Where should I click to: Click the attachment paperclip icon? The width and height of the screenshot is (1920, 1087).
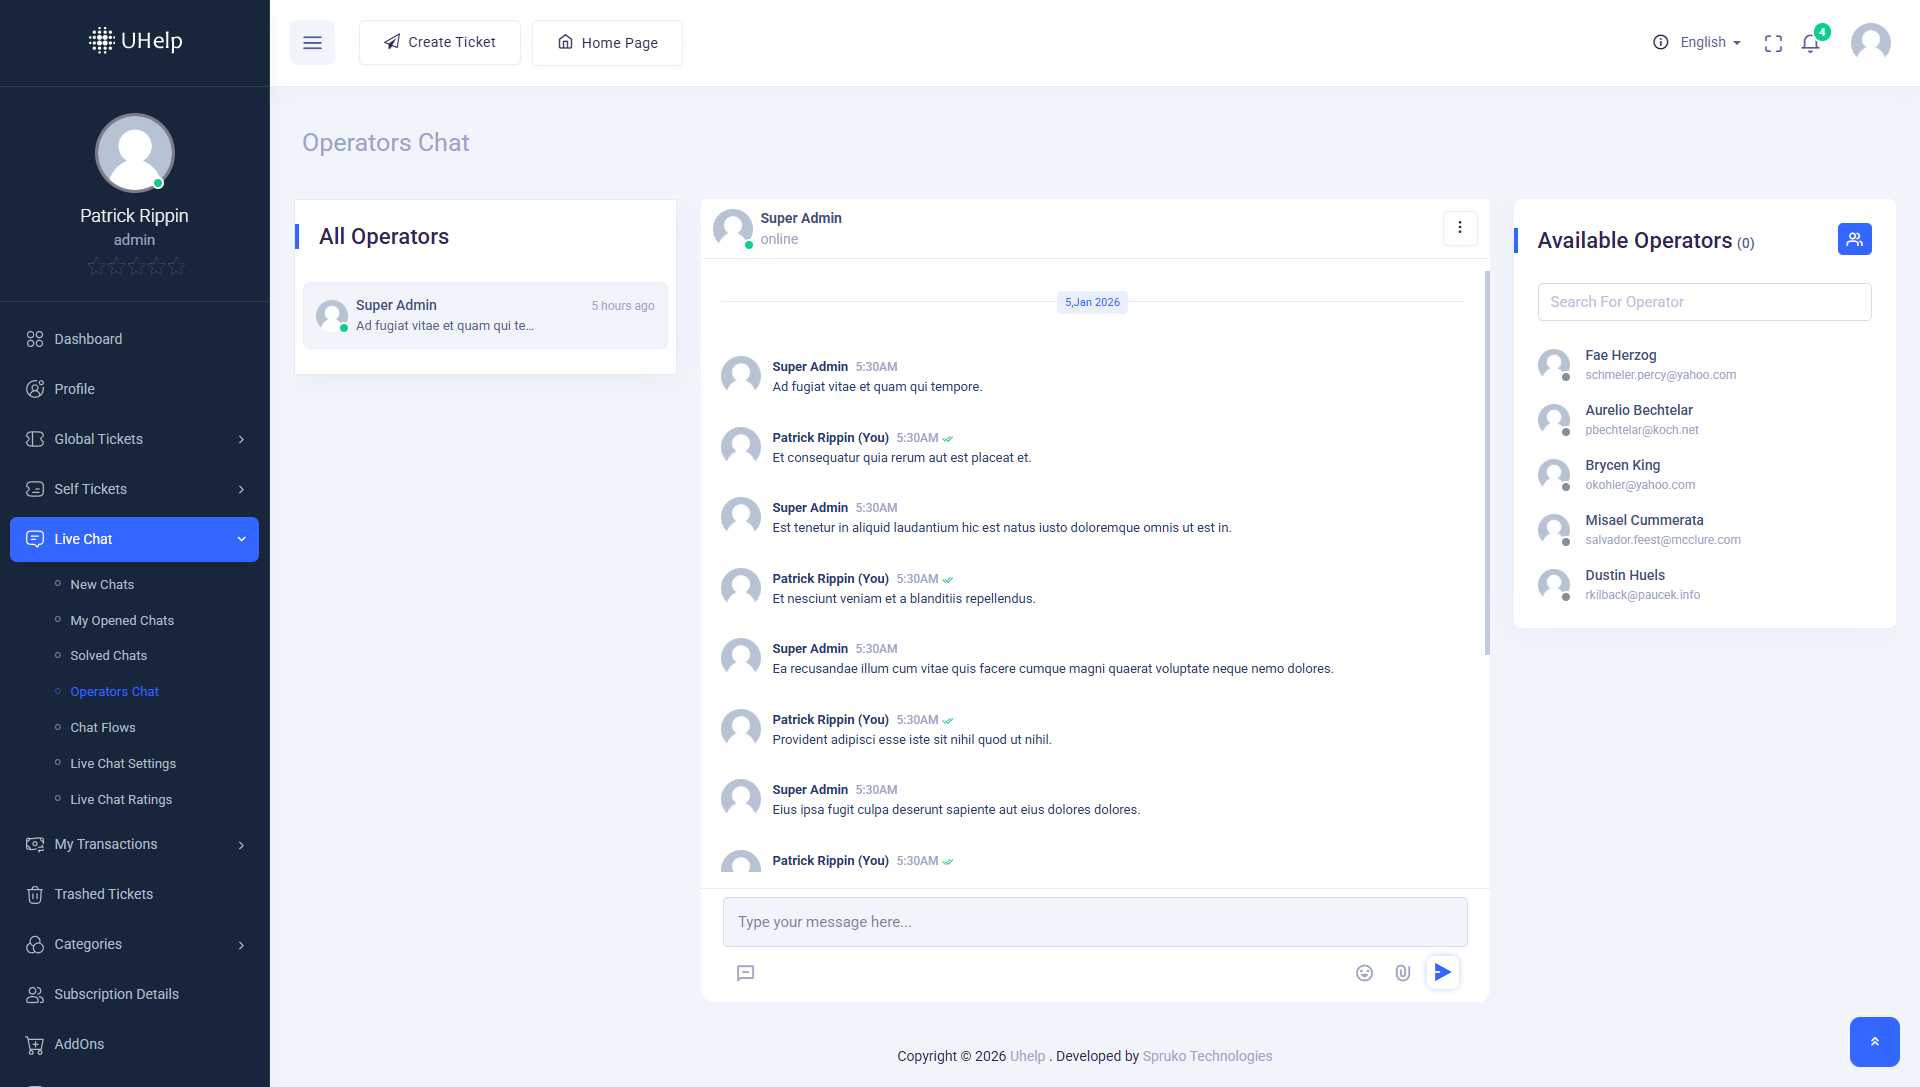[x=1403, y=973]
